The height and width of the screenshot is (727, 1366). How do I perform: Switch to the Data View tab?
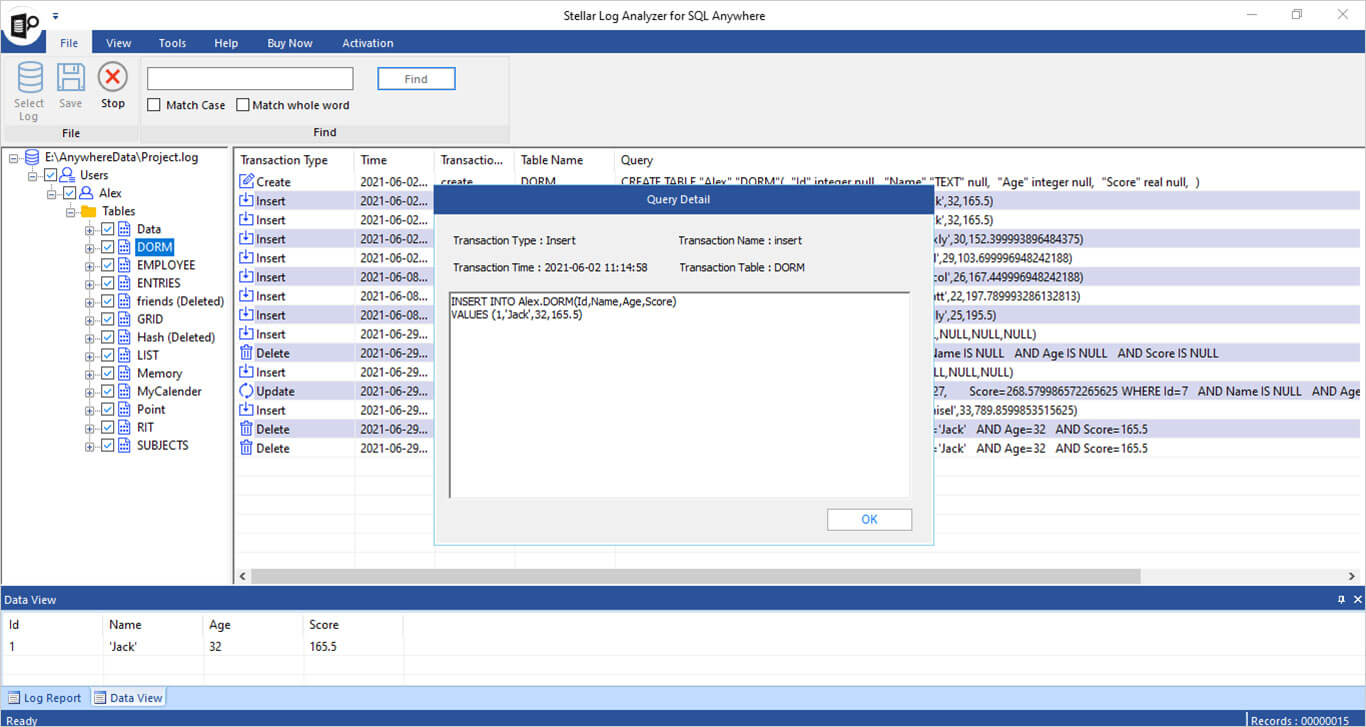tap(128, 698)
